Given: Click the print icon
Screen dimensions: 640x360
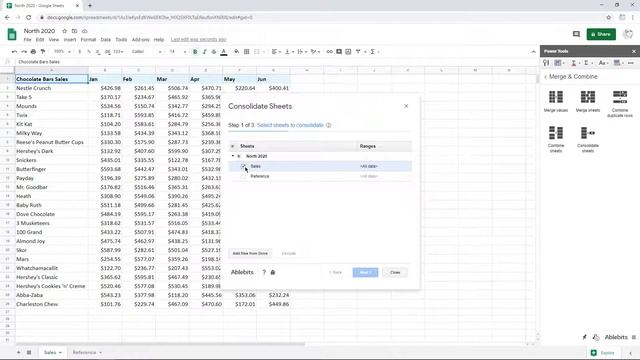Looking at the screenshot, I should pyautogui.click(x=33, y=52).
